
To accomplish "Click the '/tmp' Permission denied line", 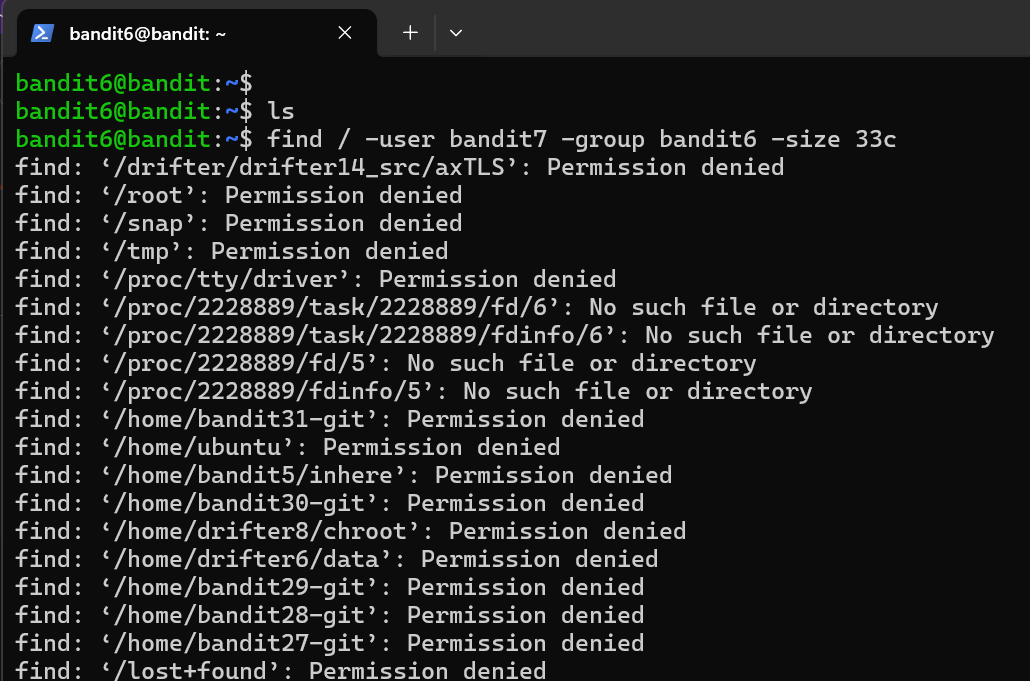I will pos(232,251).
